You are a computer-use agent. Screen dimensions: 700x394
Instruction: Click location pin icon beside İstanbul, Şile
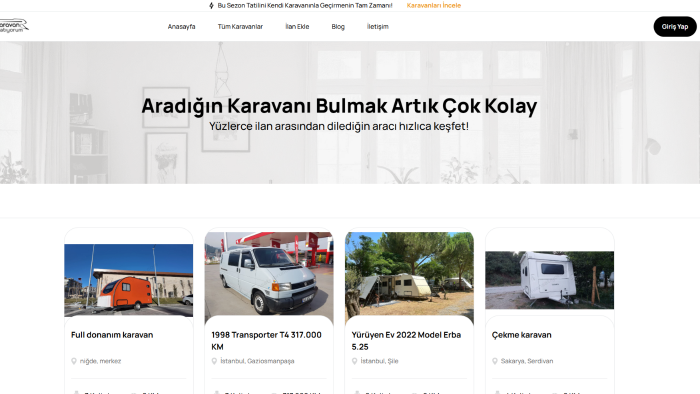pos(354,361)
